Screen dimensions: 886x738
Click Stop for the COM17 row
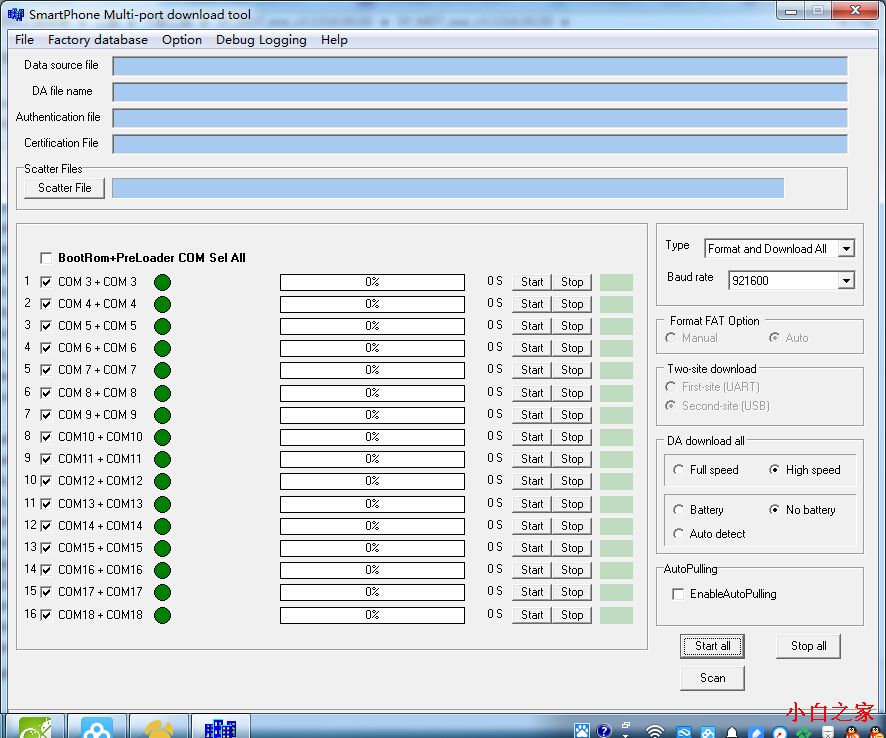coord(572,592)
